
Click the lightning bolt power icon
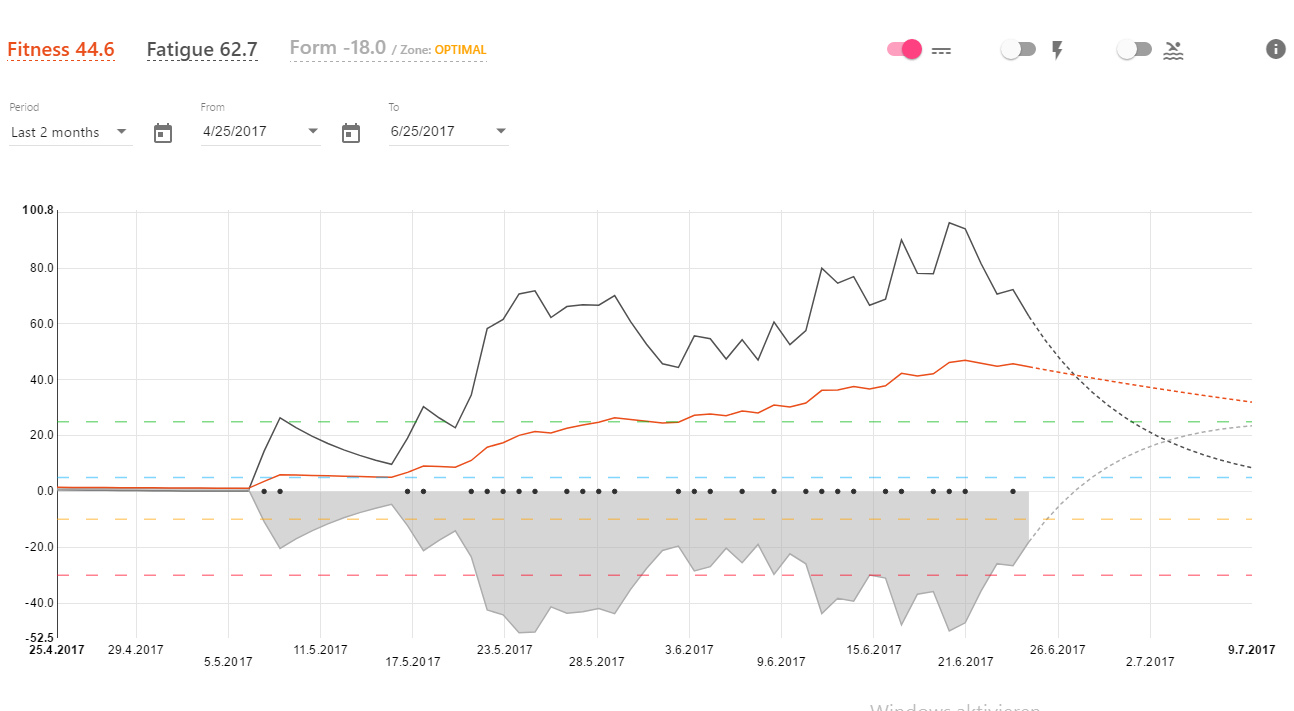coord(1056,50)
